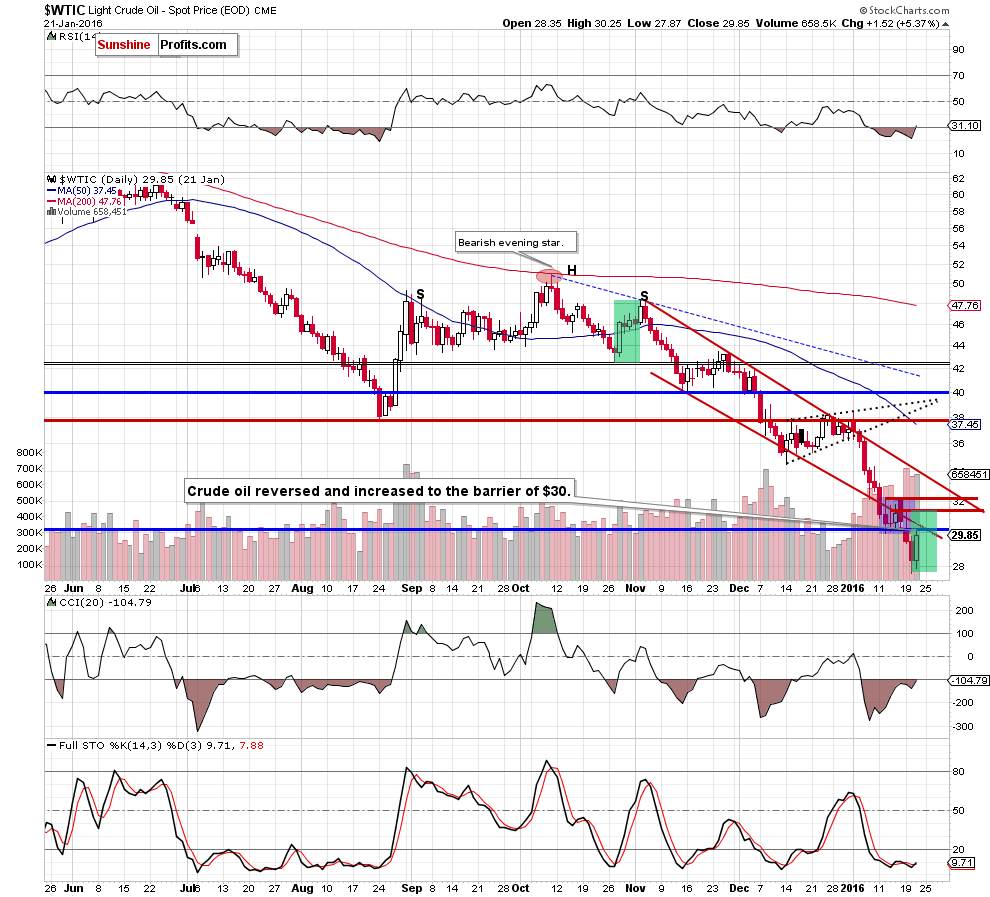Click the 'S' shoulder label above the September candles

(x=420, y=294)
